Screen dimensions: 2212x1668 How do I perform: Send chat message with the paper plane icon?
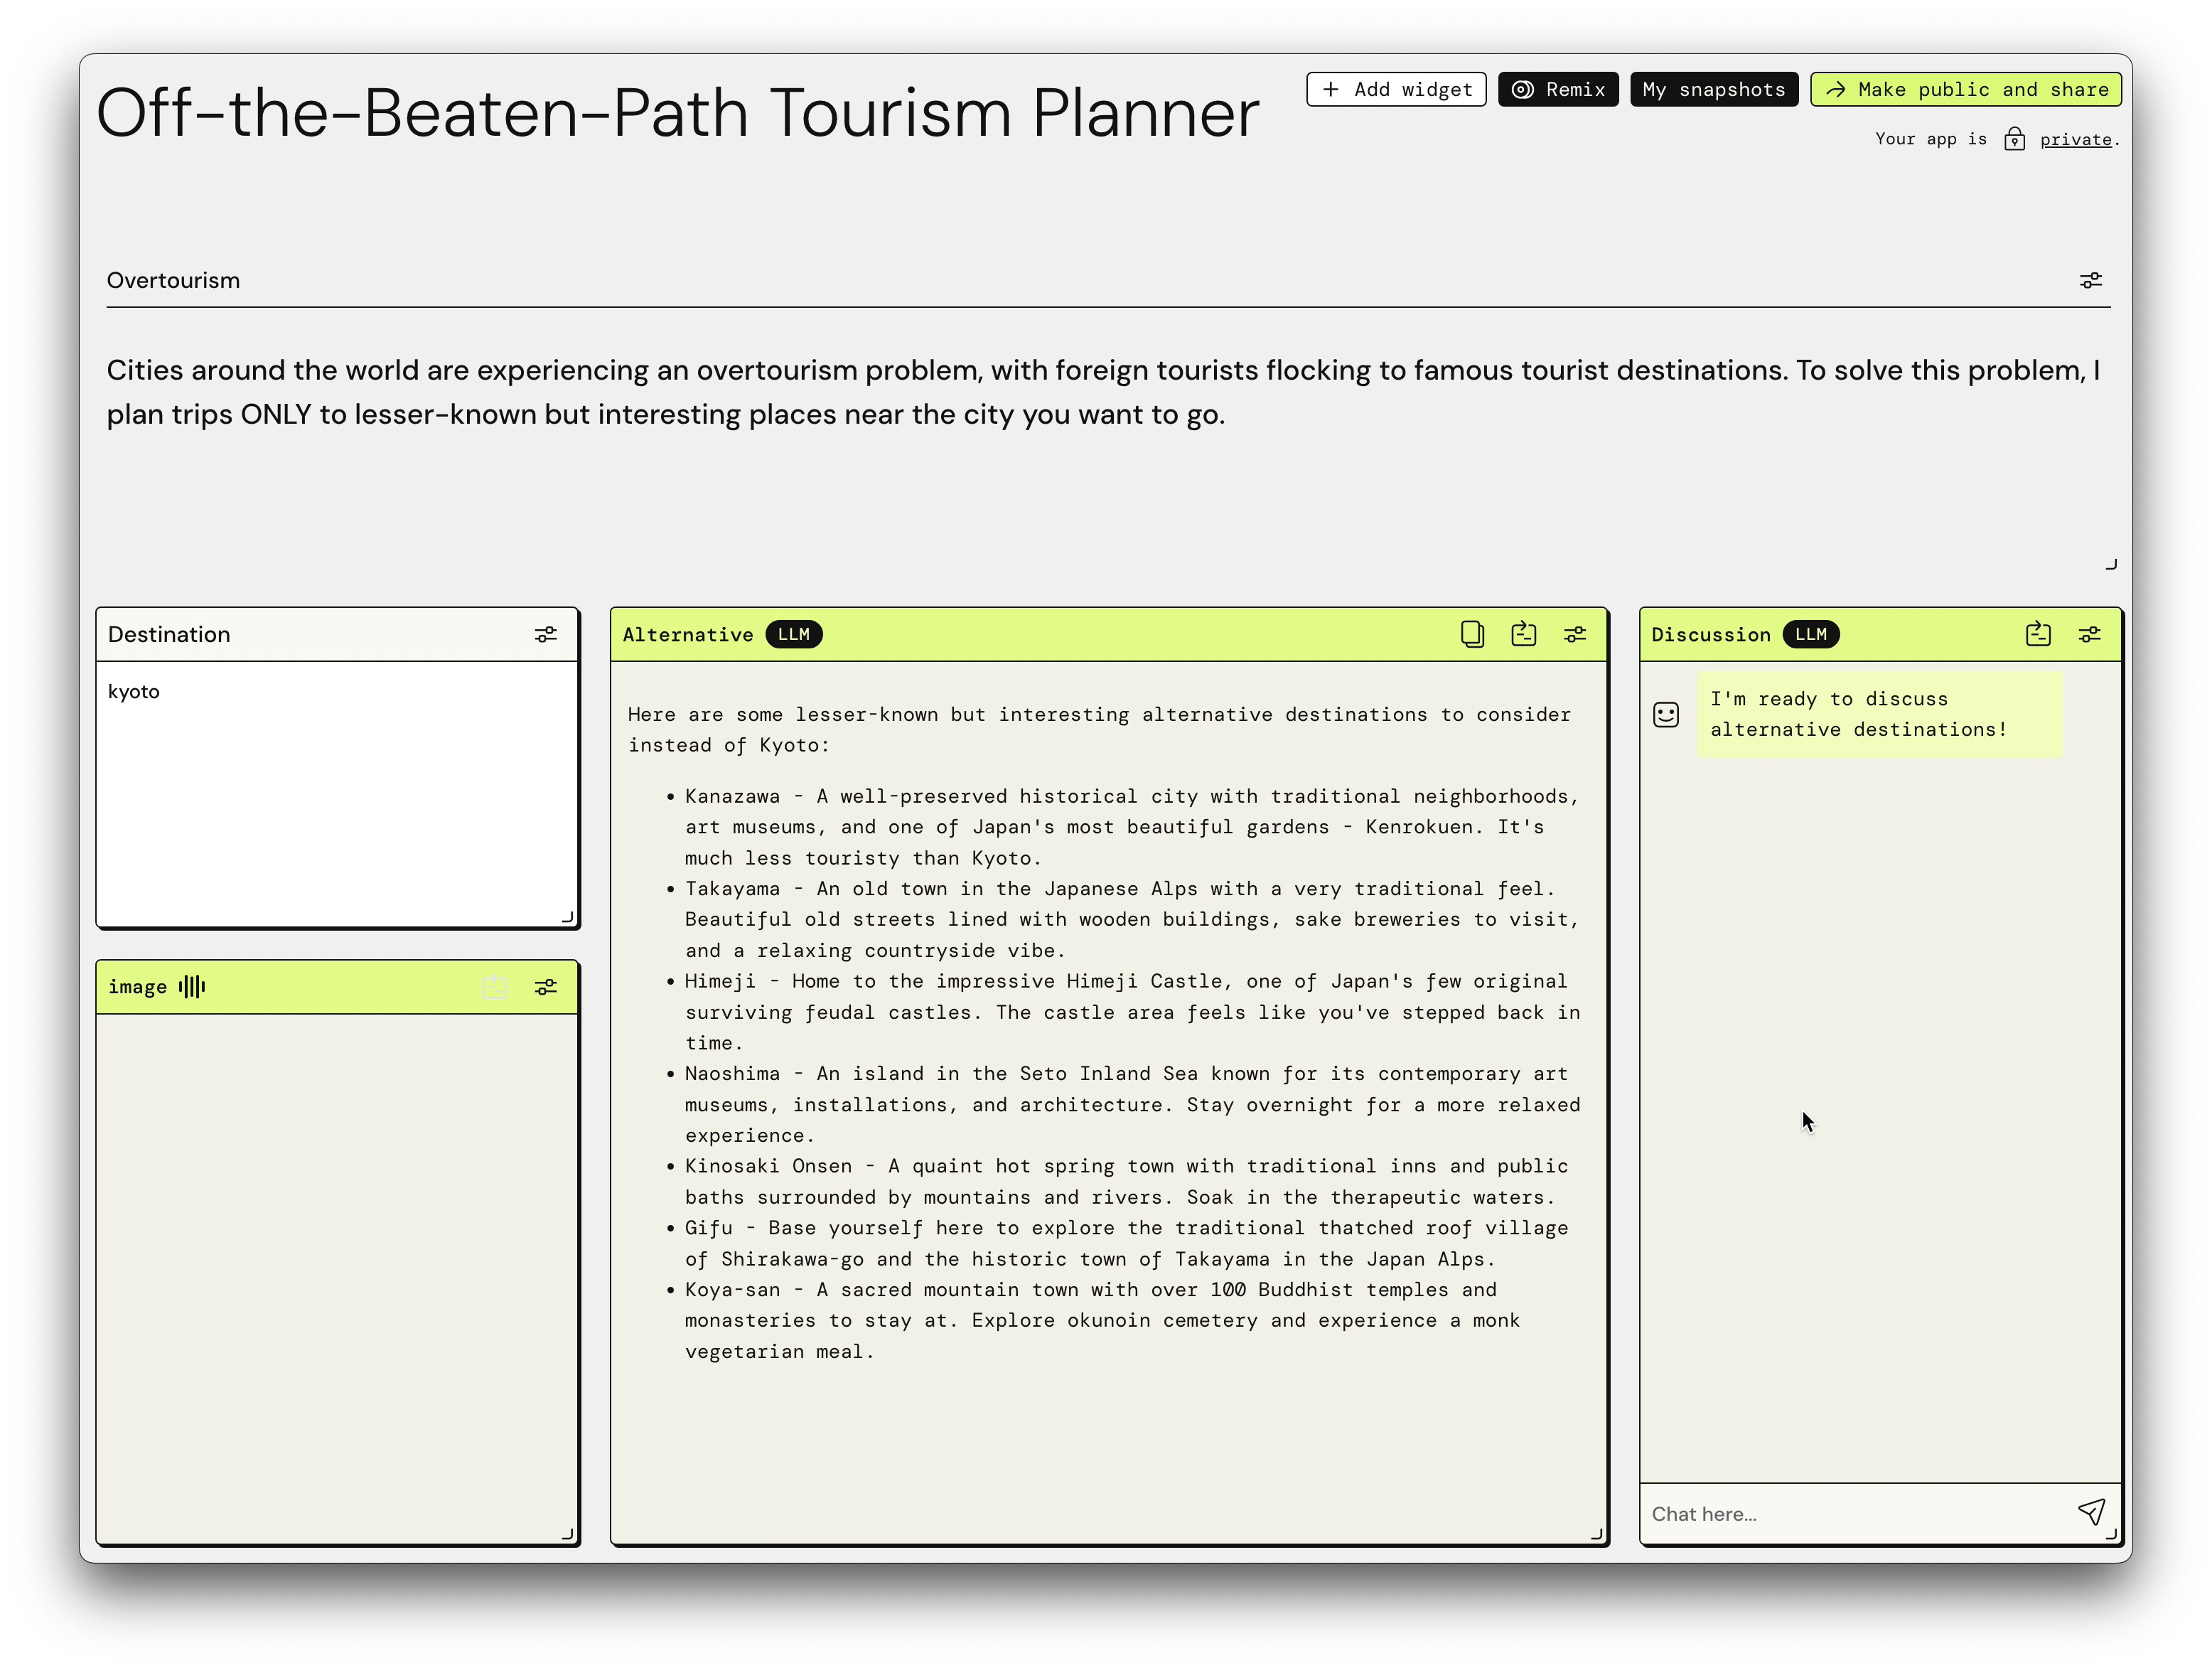[2092, 1512]
